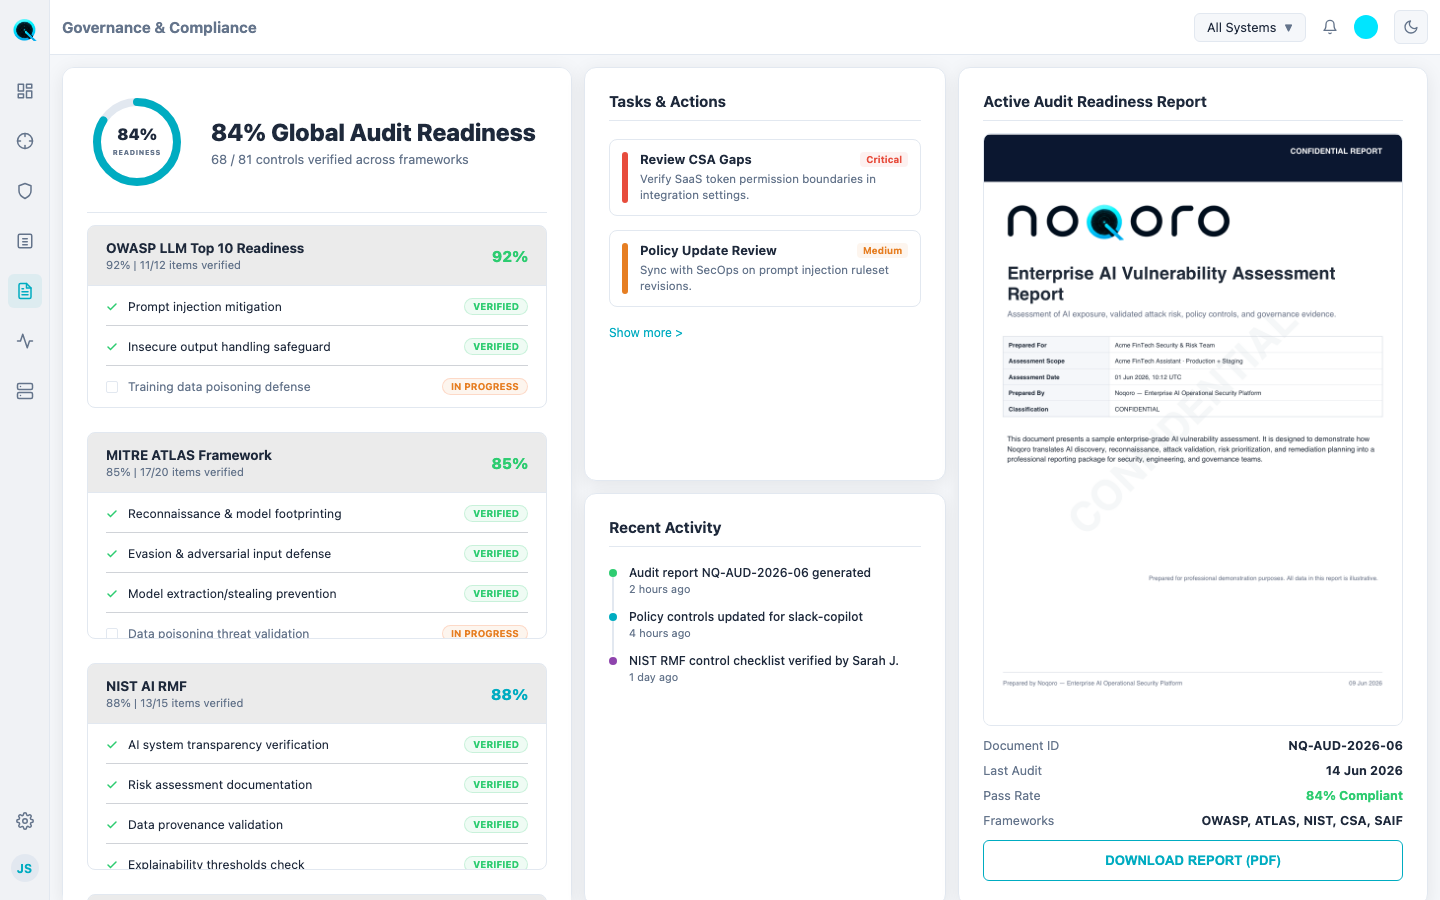Viewport: 1440px width, 900px height.
Task: Click the Data provenance validation checkmark
Action: [x=112, y=825]
